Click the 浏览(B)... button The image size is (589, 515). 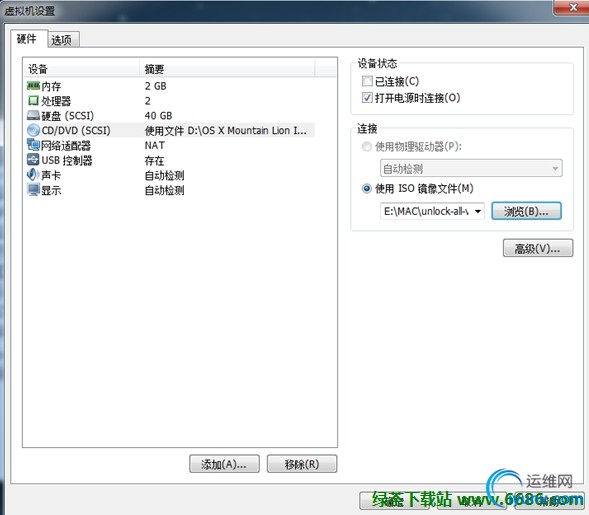pos(526,211)
